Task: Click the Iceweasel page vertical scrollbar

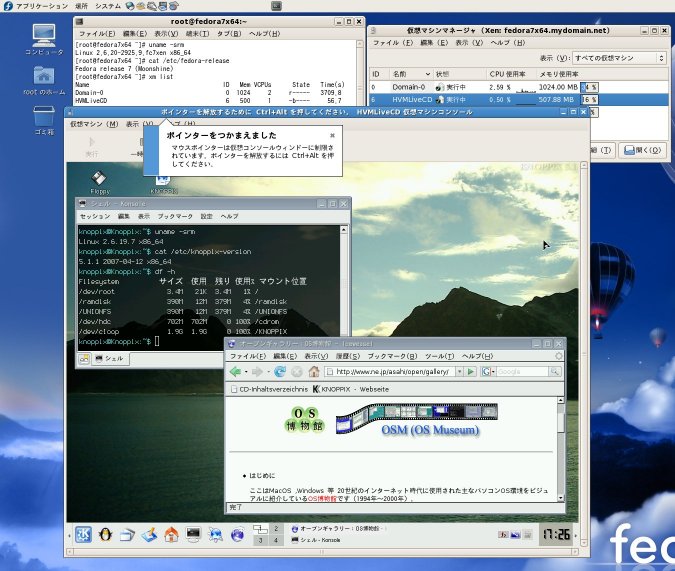Action: (560, 449)
